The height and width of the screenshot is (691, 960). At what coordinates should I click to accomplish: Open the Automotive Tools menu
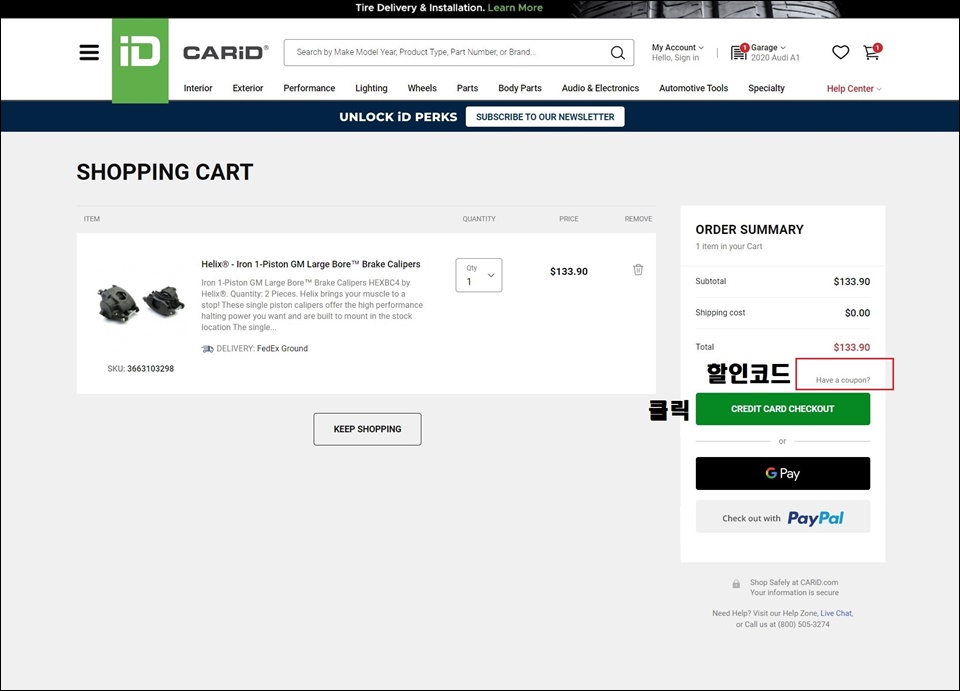pos(694,88)
